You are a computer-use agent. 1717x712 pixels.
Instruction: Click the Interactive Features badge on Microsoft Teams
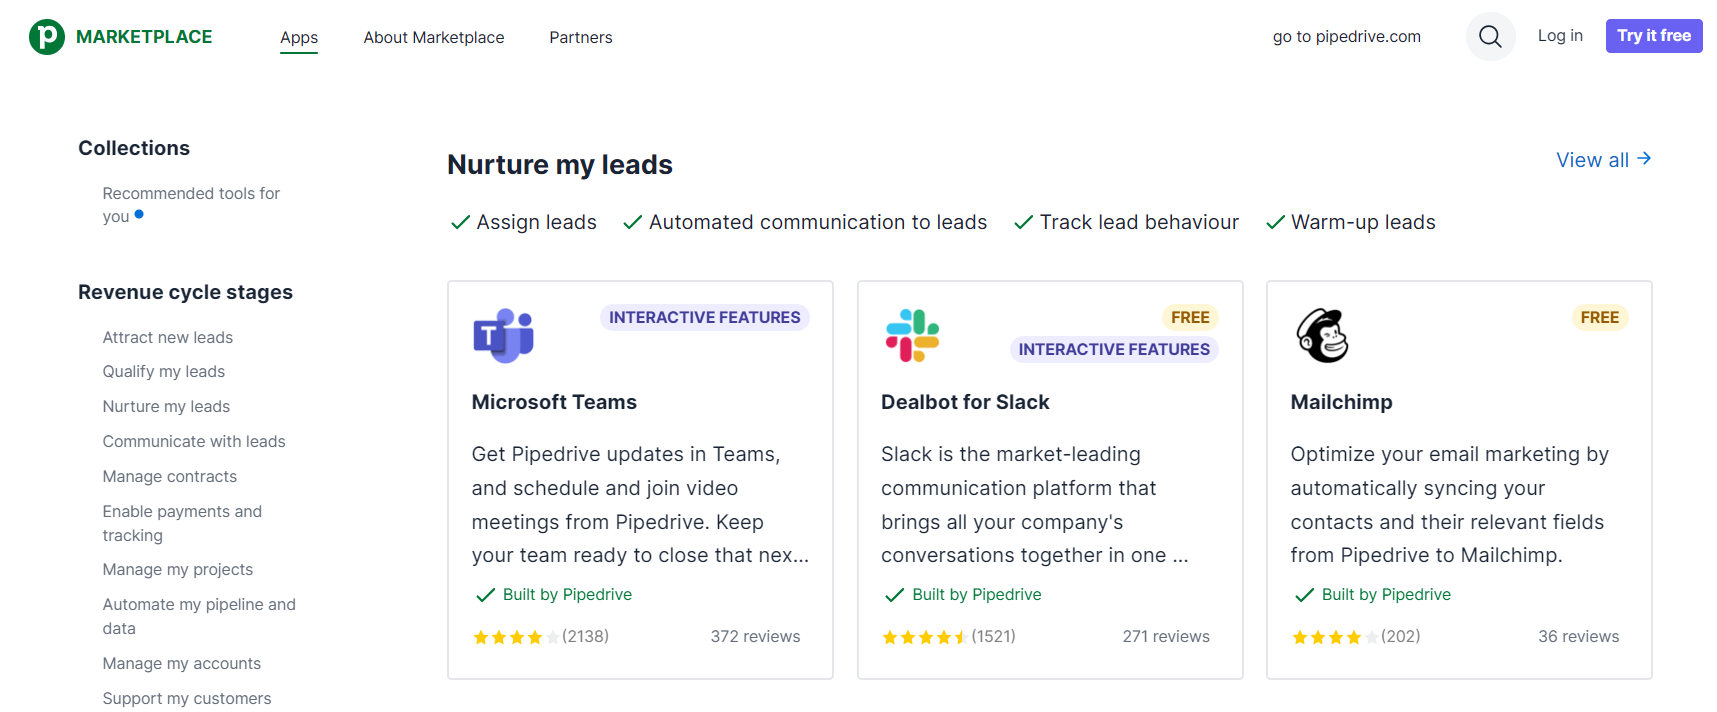tap(704, 317)
